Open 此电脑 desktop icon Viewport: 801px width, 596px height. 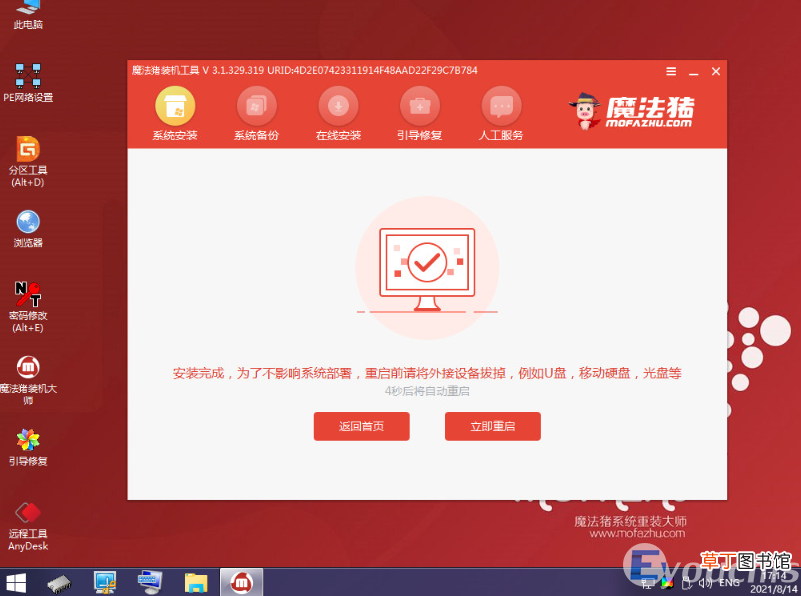click(28, 15)
